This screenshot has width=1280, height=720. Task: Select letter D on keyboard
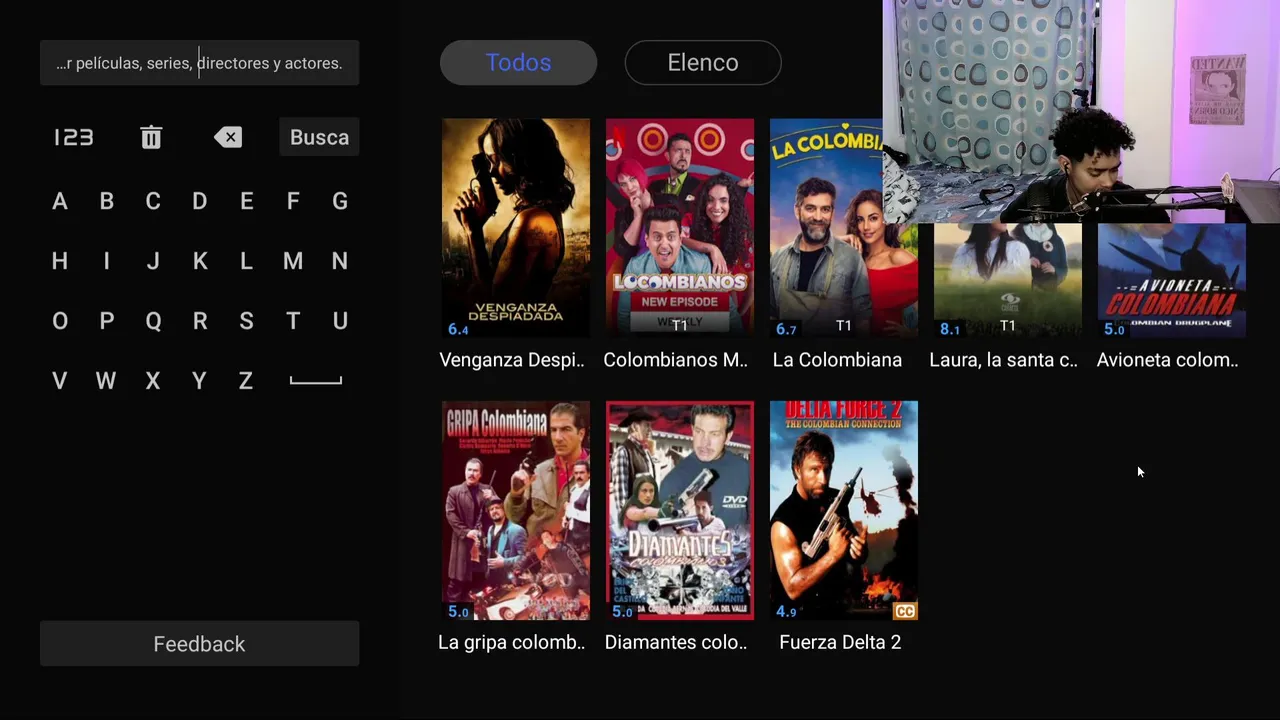[x=200, y=201]
